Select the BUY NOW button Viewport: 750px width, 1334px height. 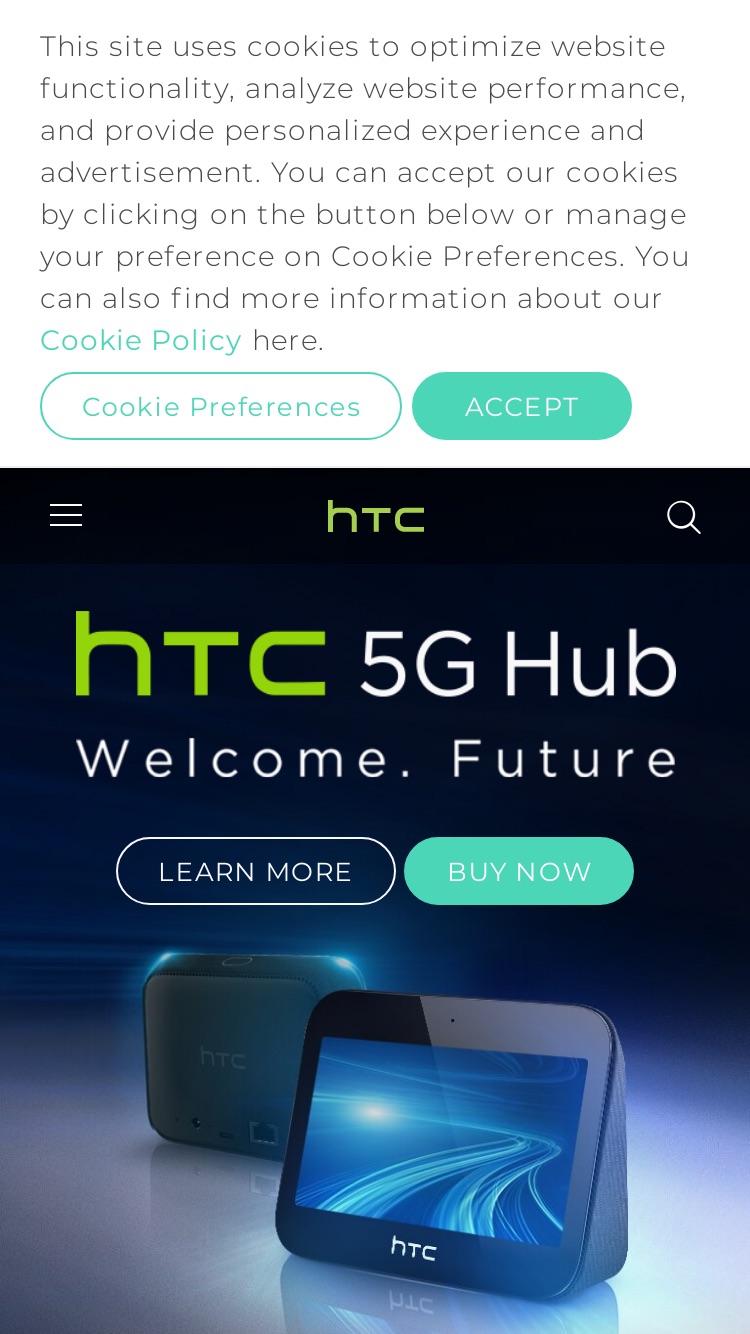click(519, 871)
